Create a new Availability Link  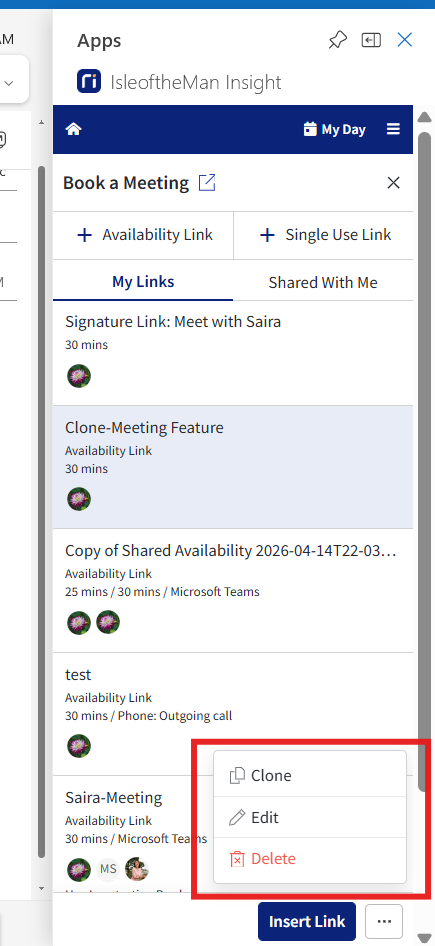[x=143, y=235]
